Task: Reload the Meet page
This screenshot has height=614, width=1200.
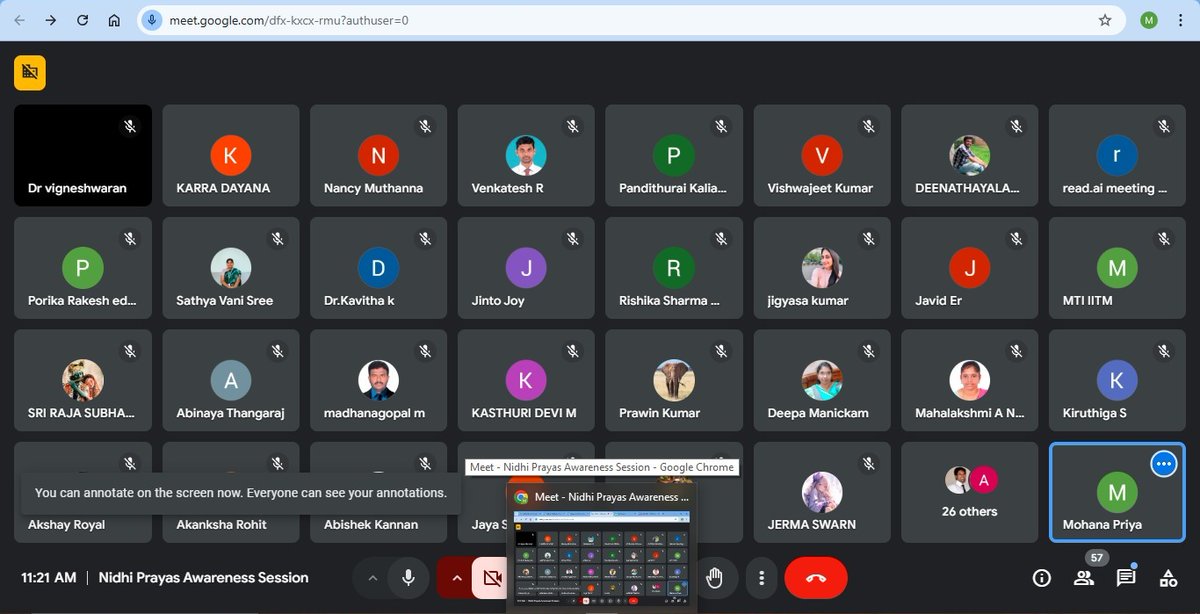Action: click(x=83, y=20)
